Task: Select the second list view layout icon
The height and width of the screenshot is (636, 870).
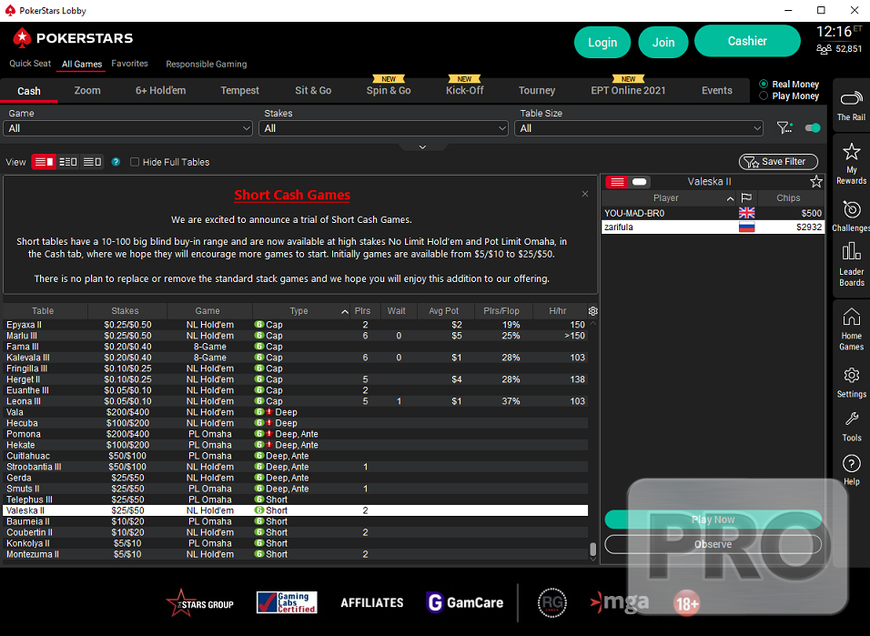Action: (68, 162)
